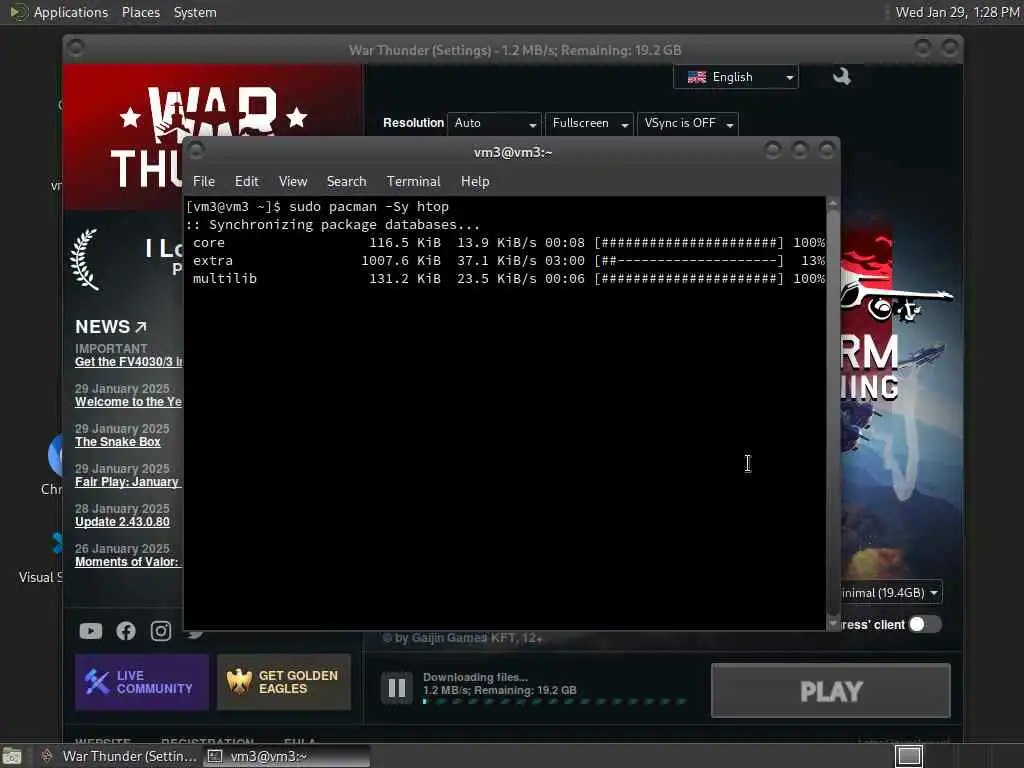Open the 'Get the FV4030/3' news link
Image resolution: width=1024 pixels, height=768 pixels.
[129, 362]
